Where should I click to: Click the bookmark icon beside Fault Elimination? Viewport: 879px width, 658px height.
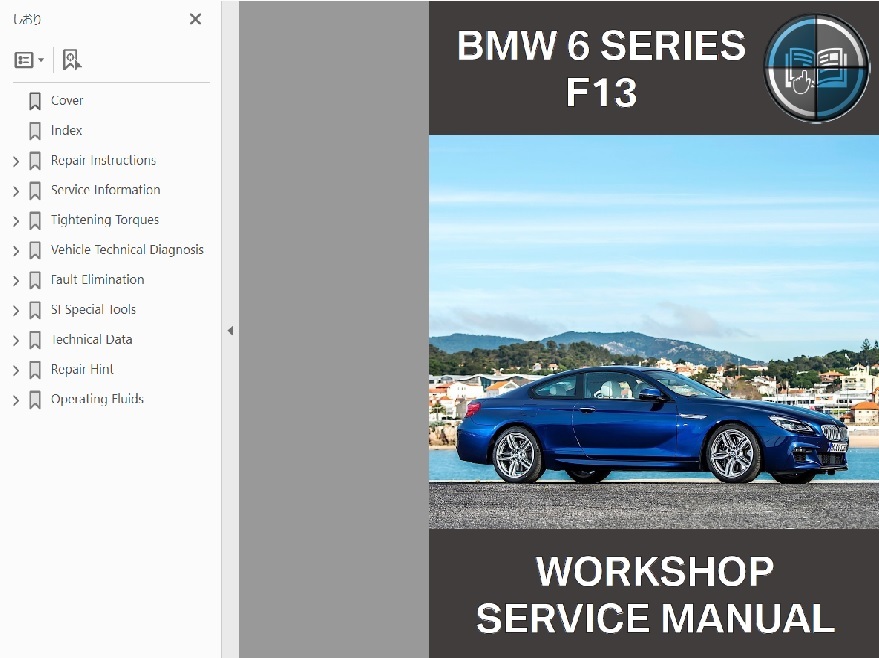click(35, 280)
